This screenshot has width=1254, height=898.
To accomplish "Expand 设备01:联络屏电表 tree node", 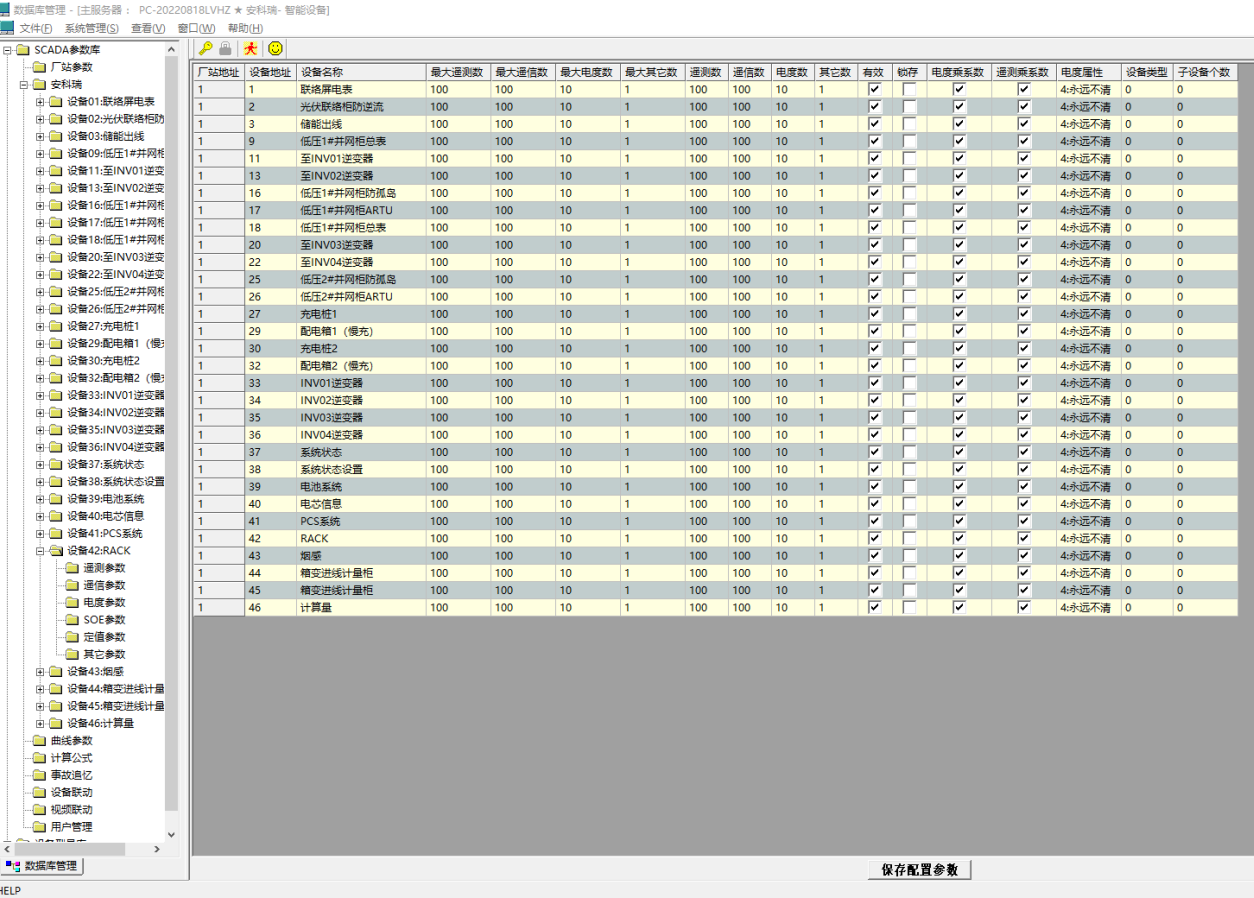I will click(x=40, y=102).
